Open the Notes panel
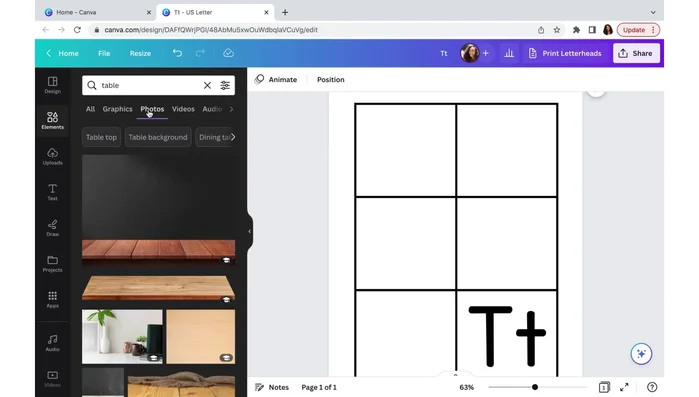This screenshot has height=397, width=699. 271,387
